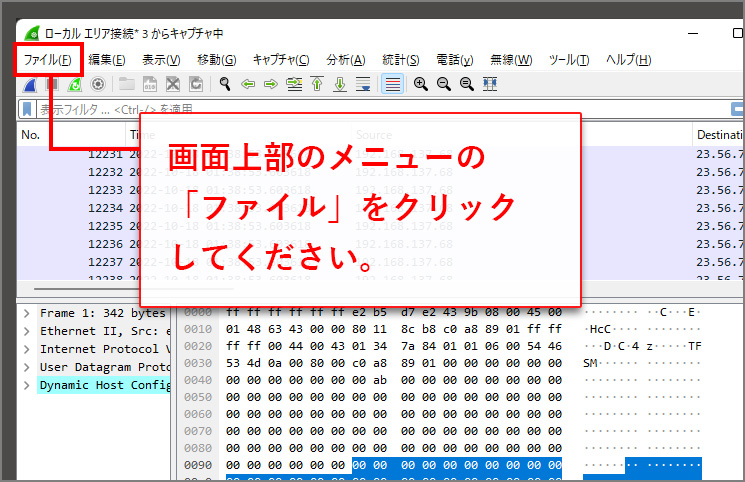Screen dimensions: 745x482
Task: Reset text to normal size
Action: [467, 85]
